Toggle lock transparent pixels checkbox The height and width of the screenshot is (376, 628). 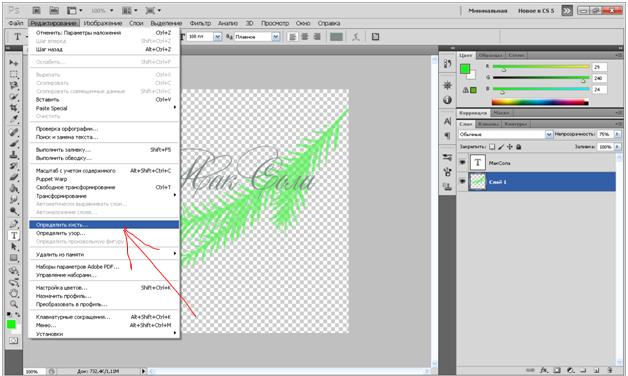click(492, 147)
